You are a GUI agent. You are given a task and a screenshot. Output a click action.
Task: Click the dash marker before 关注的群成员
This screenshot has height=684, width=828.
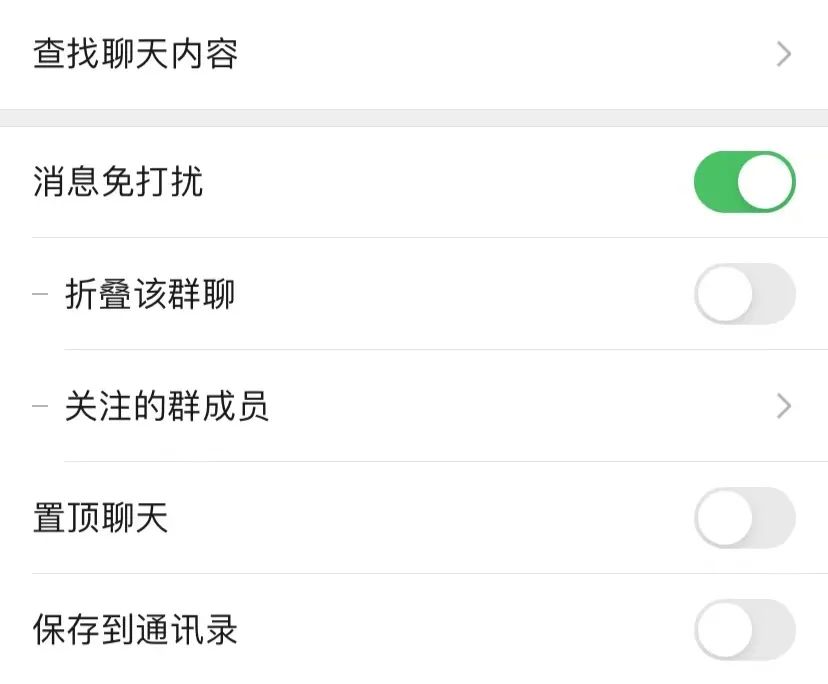click(x=40, y=407)
